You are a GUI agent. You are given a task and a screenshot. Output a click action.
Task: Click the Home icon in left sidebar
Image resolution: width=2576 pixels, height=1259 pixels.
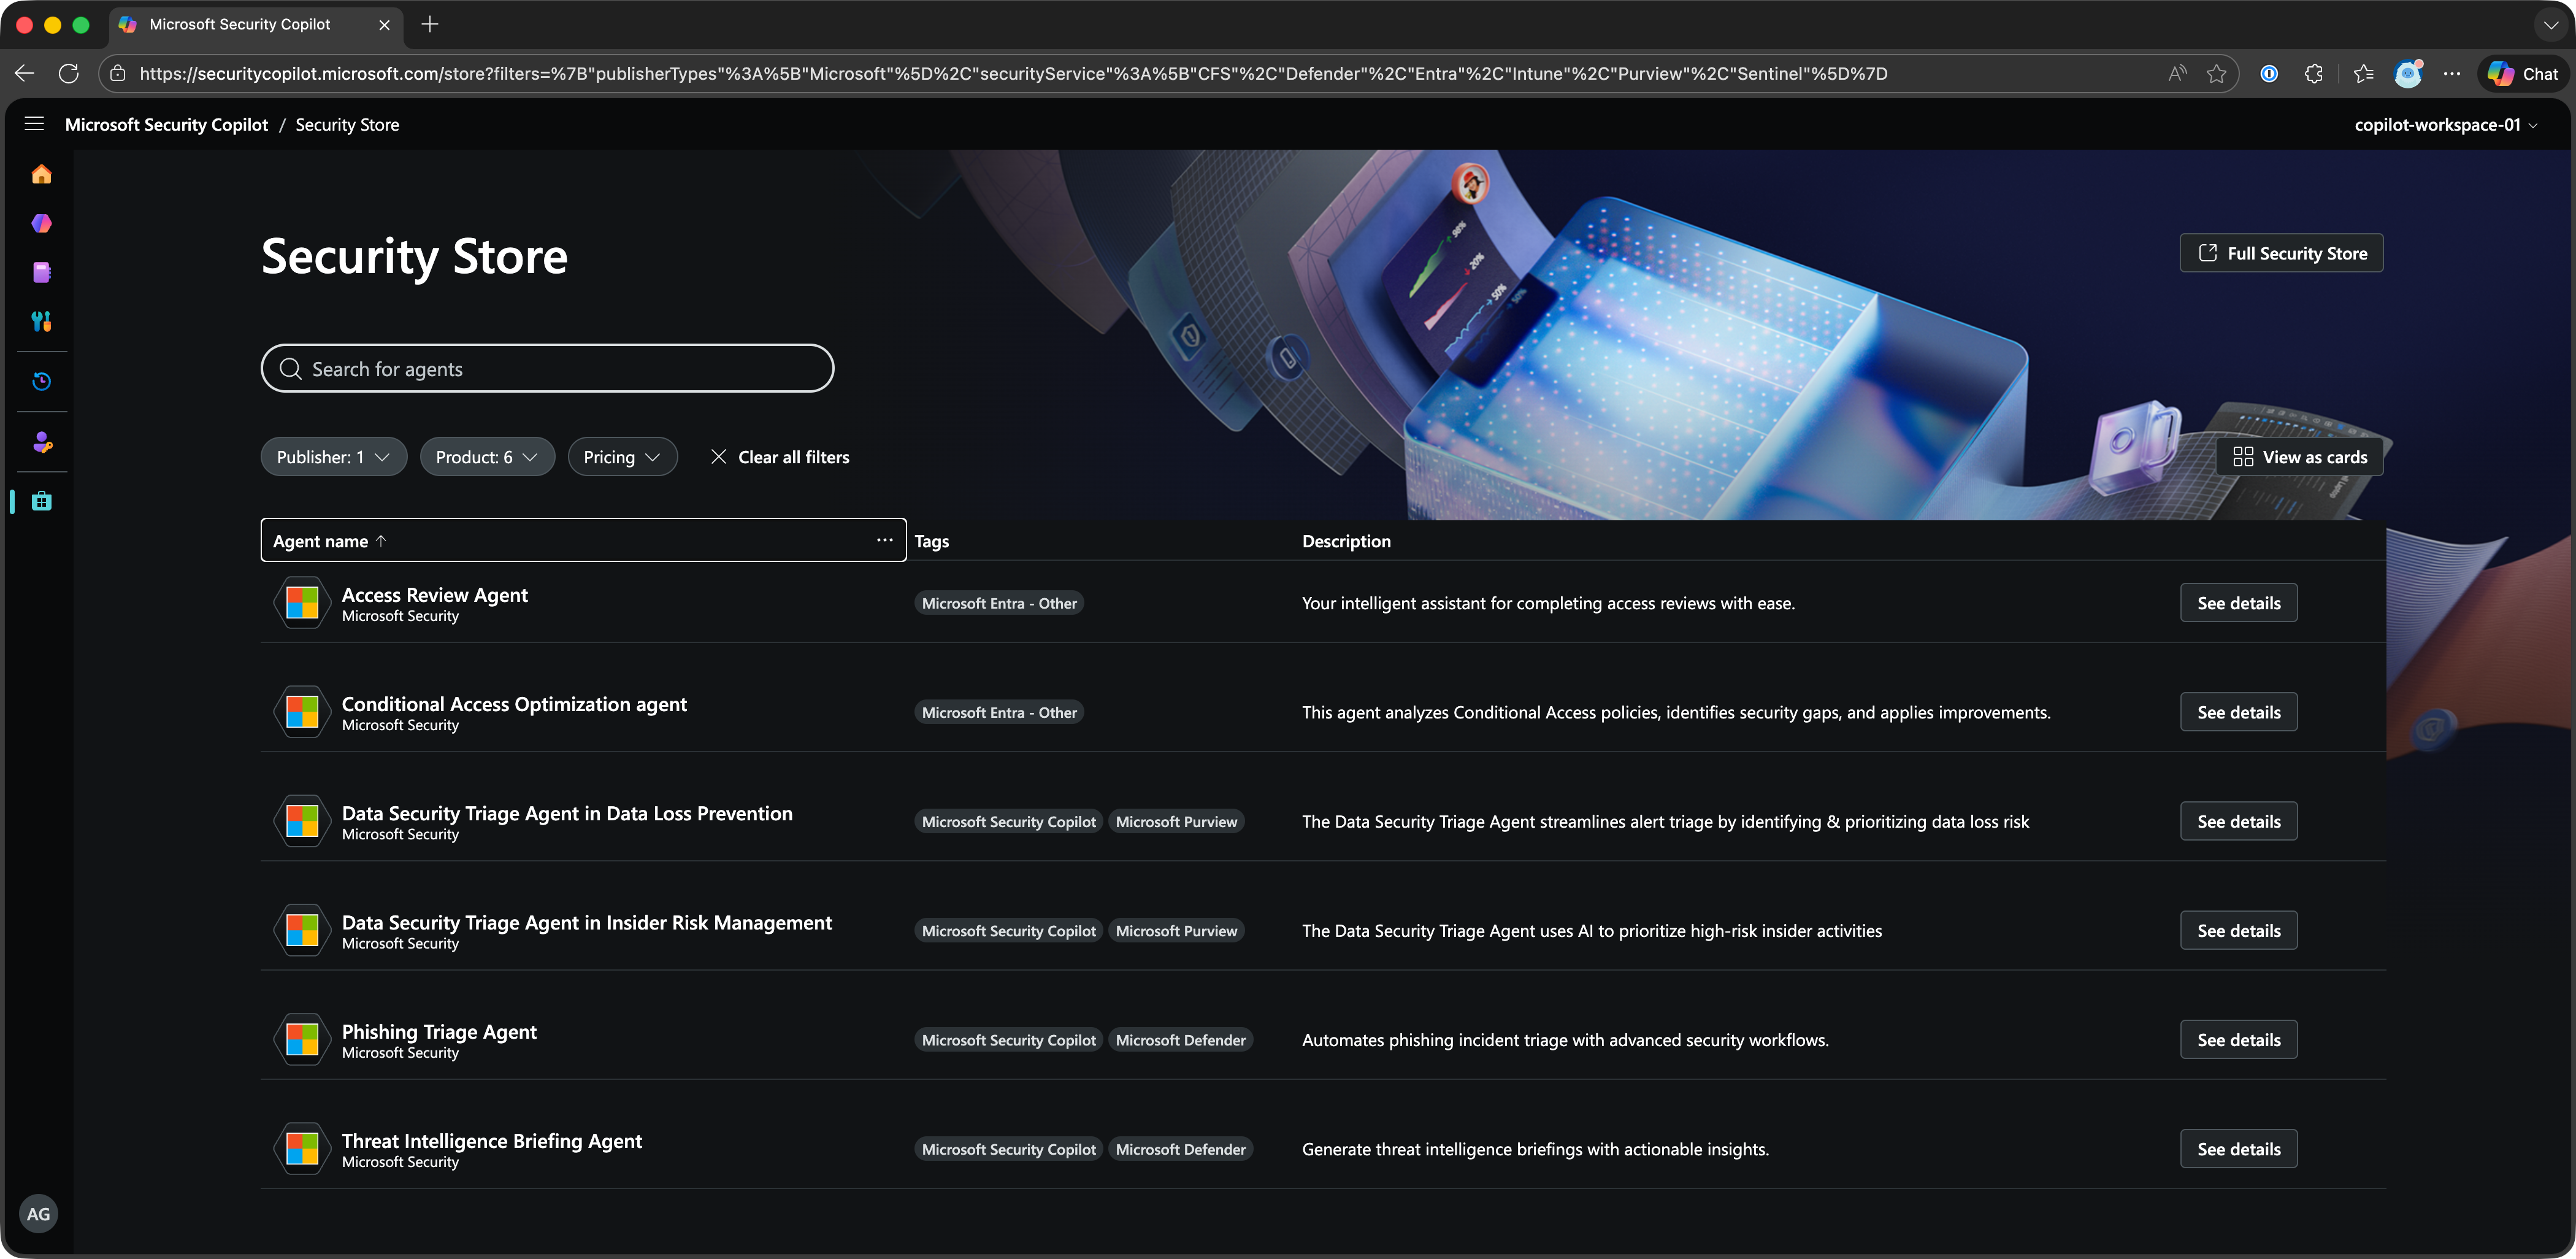tap(41, 175)
